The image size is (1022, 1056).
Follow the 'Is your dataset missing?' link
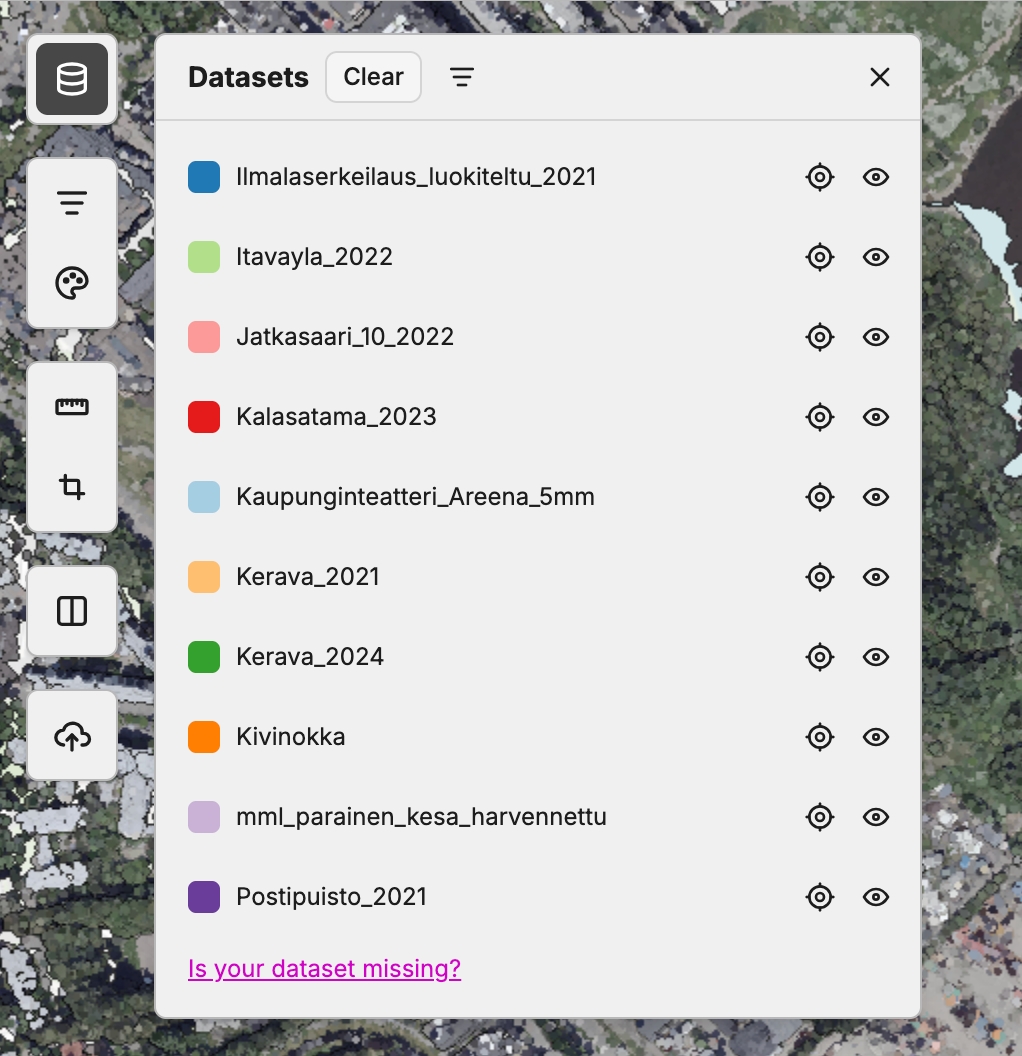coord(324,968)
